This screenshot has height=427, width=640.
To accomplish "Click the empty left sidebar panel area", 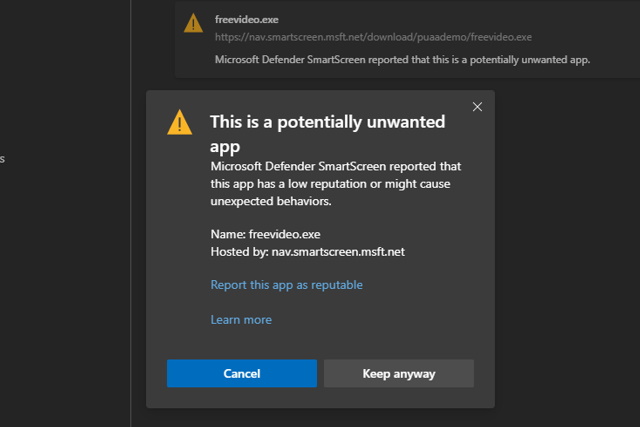I will pyautogui.click(x=60, y=300).
